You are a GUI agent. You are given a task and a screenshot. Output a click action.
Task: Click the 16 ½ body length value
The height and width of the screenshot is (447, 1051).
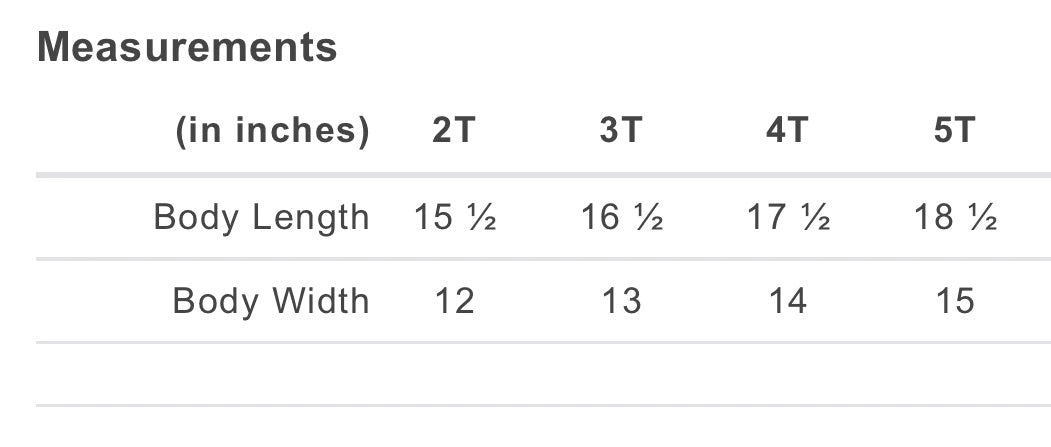pos(622,217)
